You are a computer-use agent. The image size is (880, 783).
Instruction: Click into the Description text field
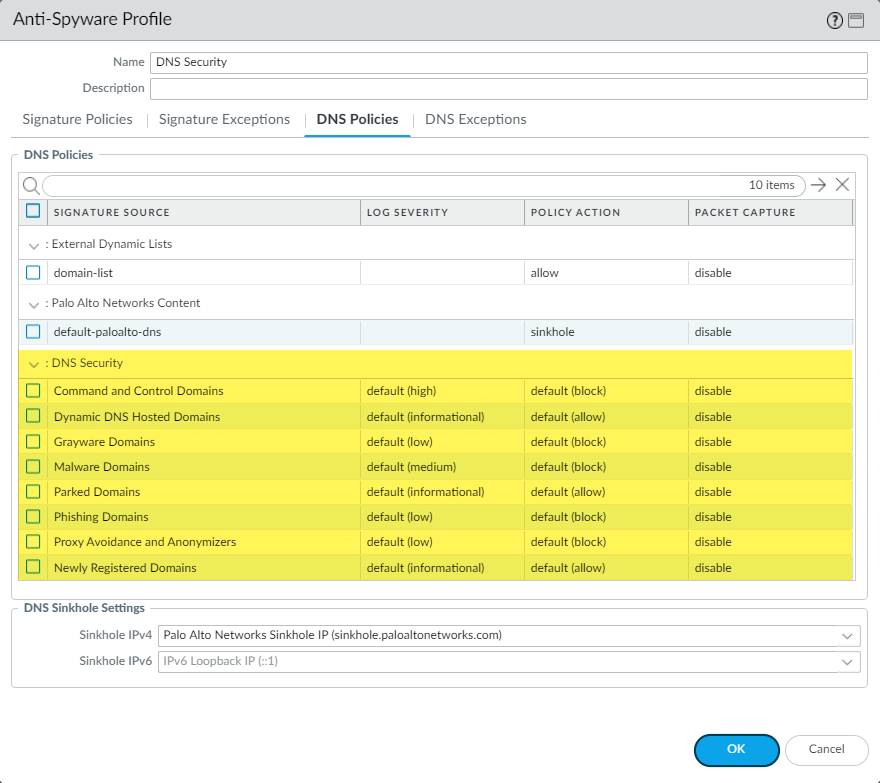[508, 89]
